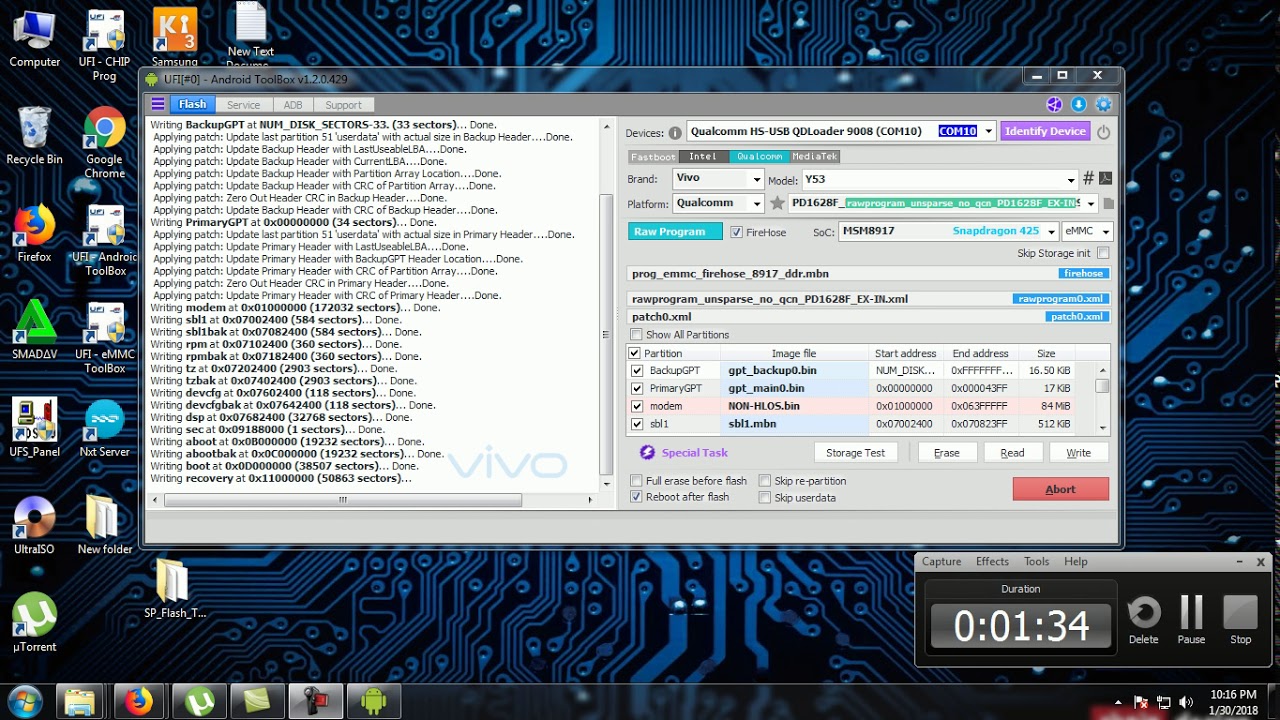The height and width of the screenshot is (720, 1280).
Task: Open Nxt Server desktop icon
Action: [104, 428]
